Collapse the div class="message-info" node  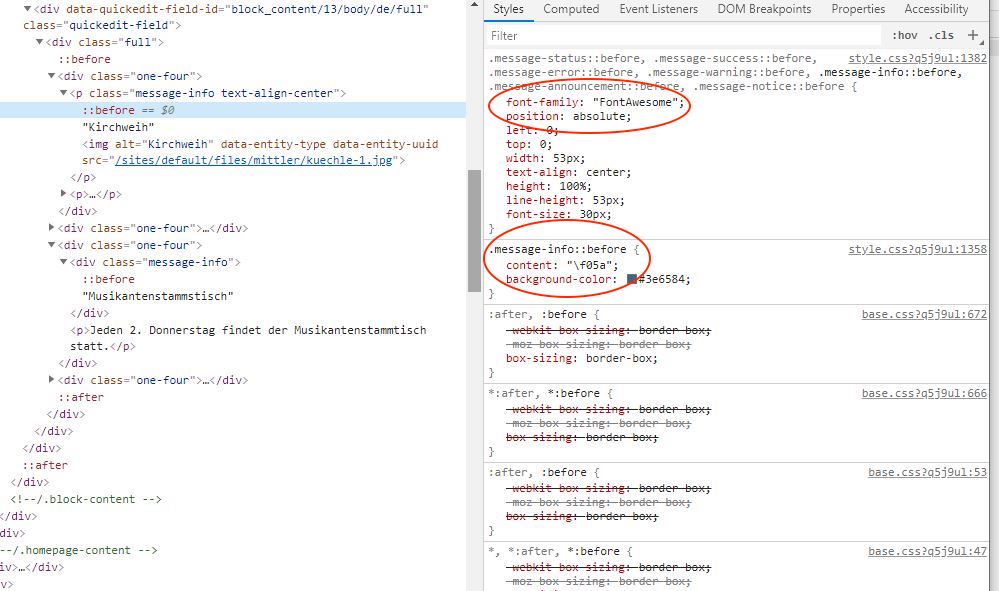point(64,262)
